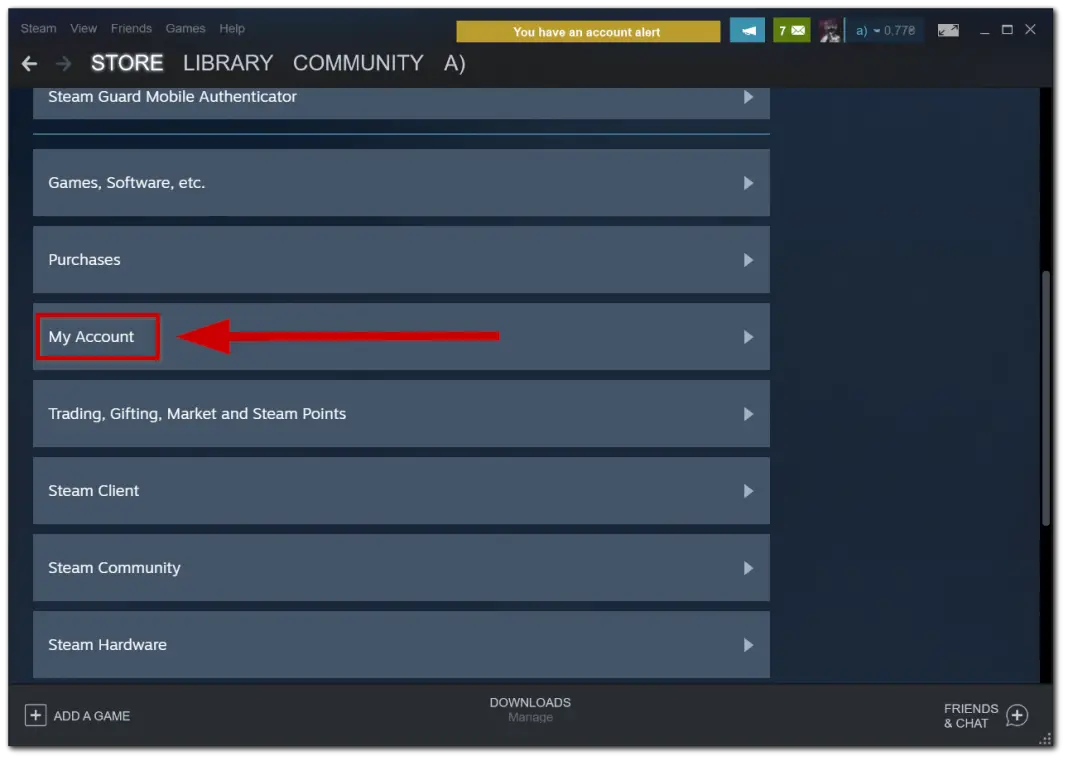The height and width of the screenshot is (761, 1068).
Task: Open the inbox showing 7 notifications
Action: pyautogui.click(x=791, y=29)
